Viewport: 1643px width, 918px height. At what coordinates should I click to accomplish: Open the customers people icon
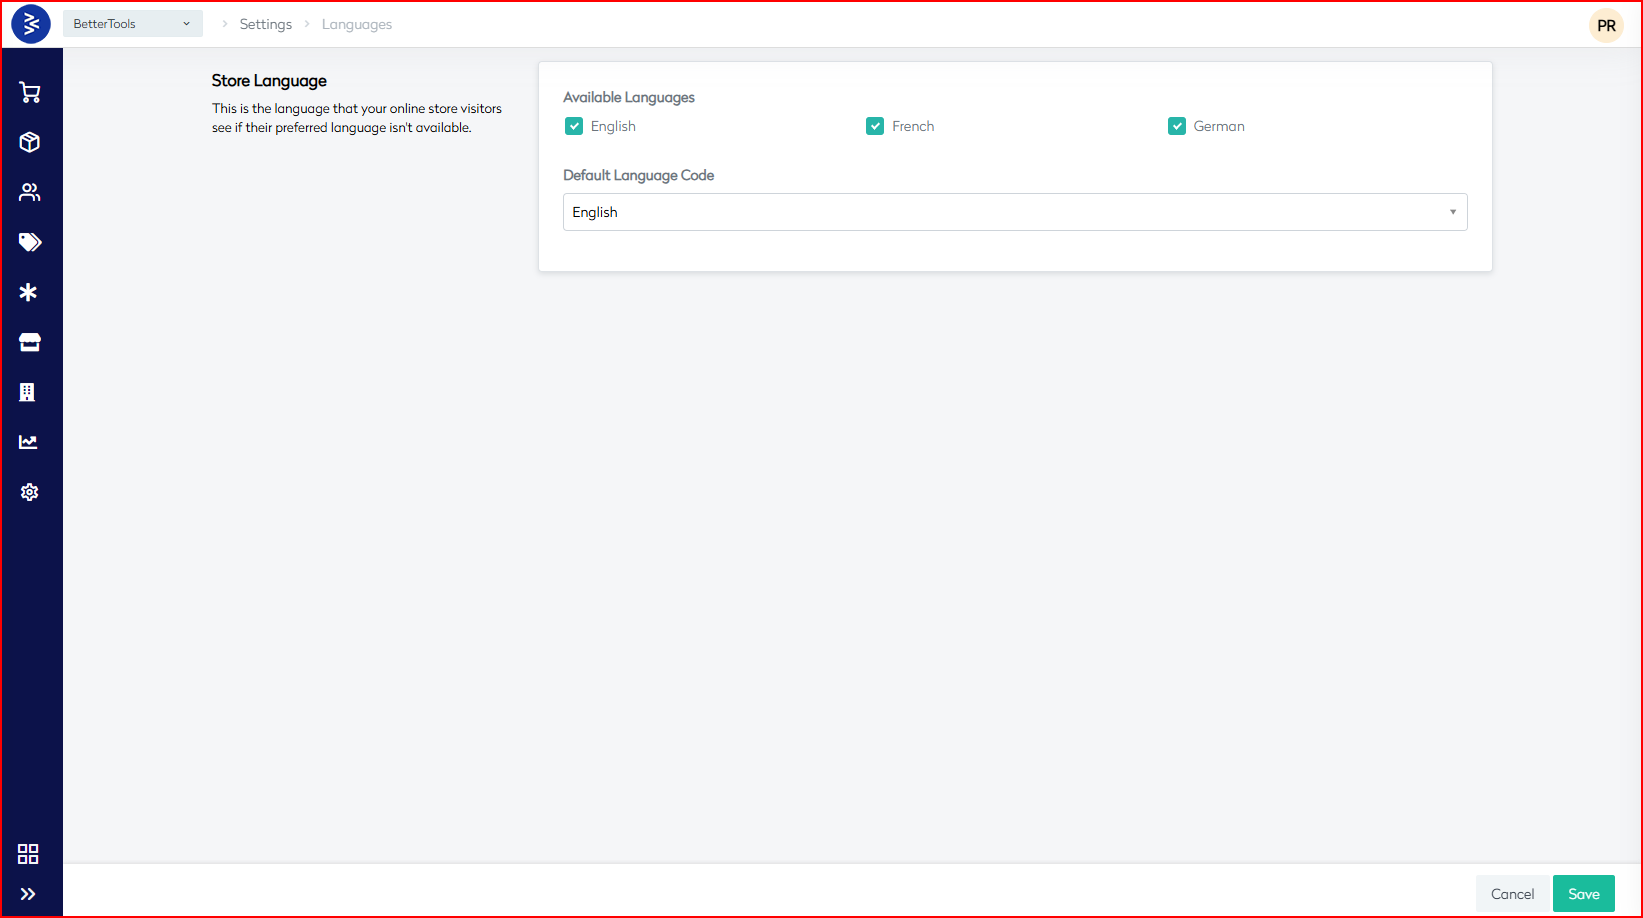[x=30, y=192]
